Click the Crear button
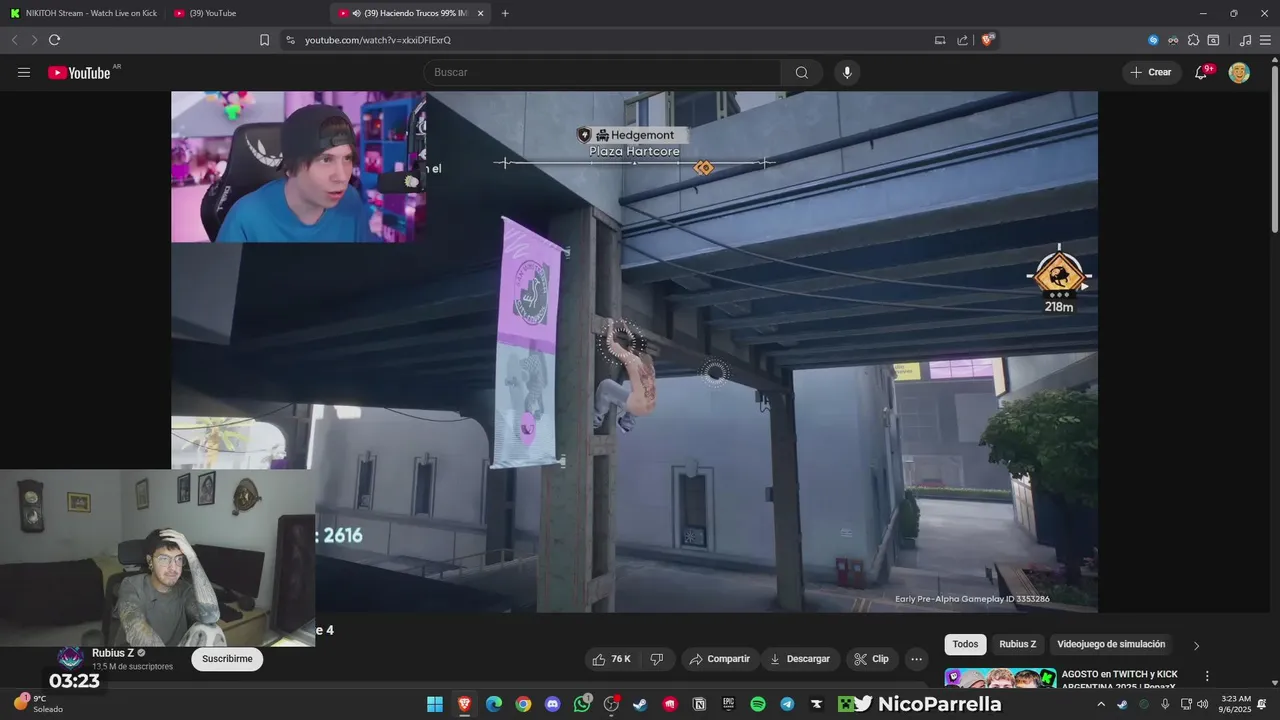 pos(1151,72)
